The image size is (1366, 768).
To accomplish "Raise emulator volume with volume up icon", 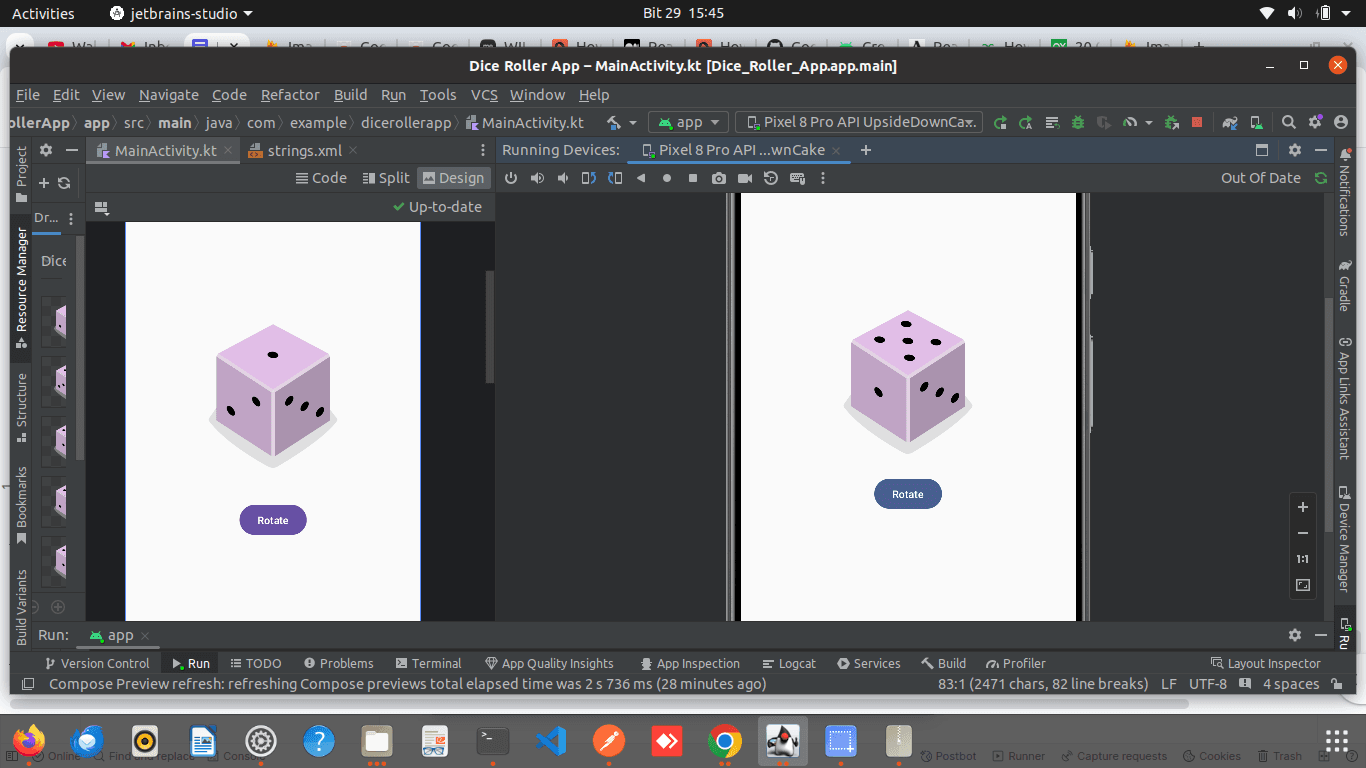I will 537,178.
